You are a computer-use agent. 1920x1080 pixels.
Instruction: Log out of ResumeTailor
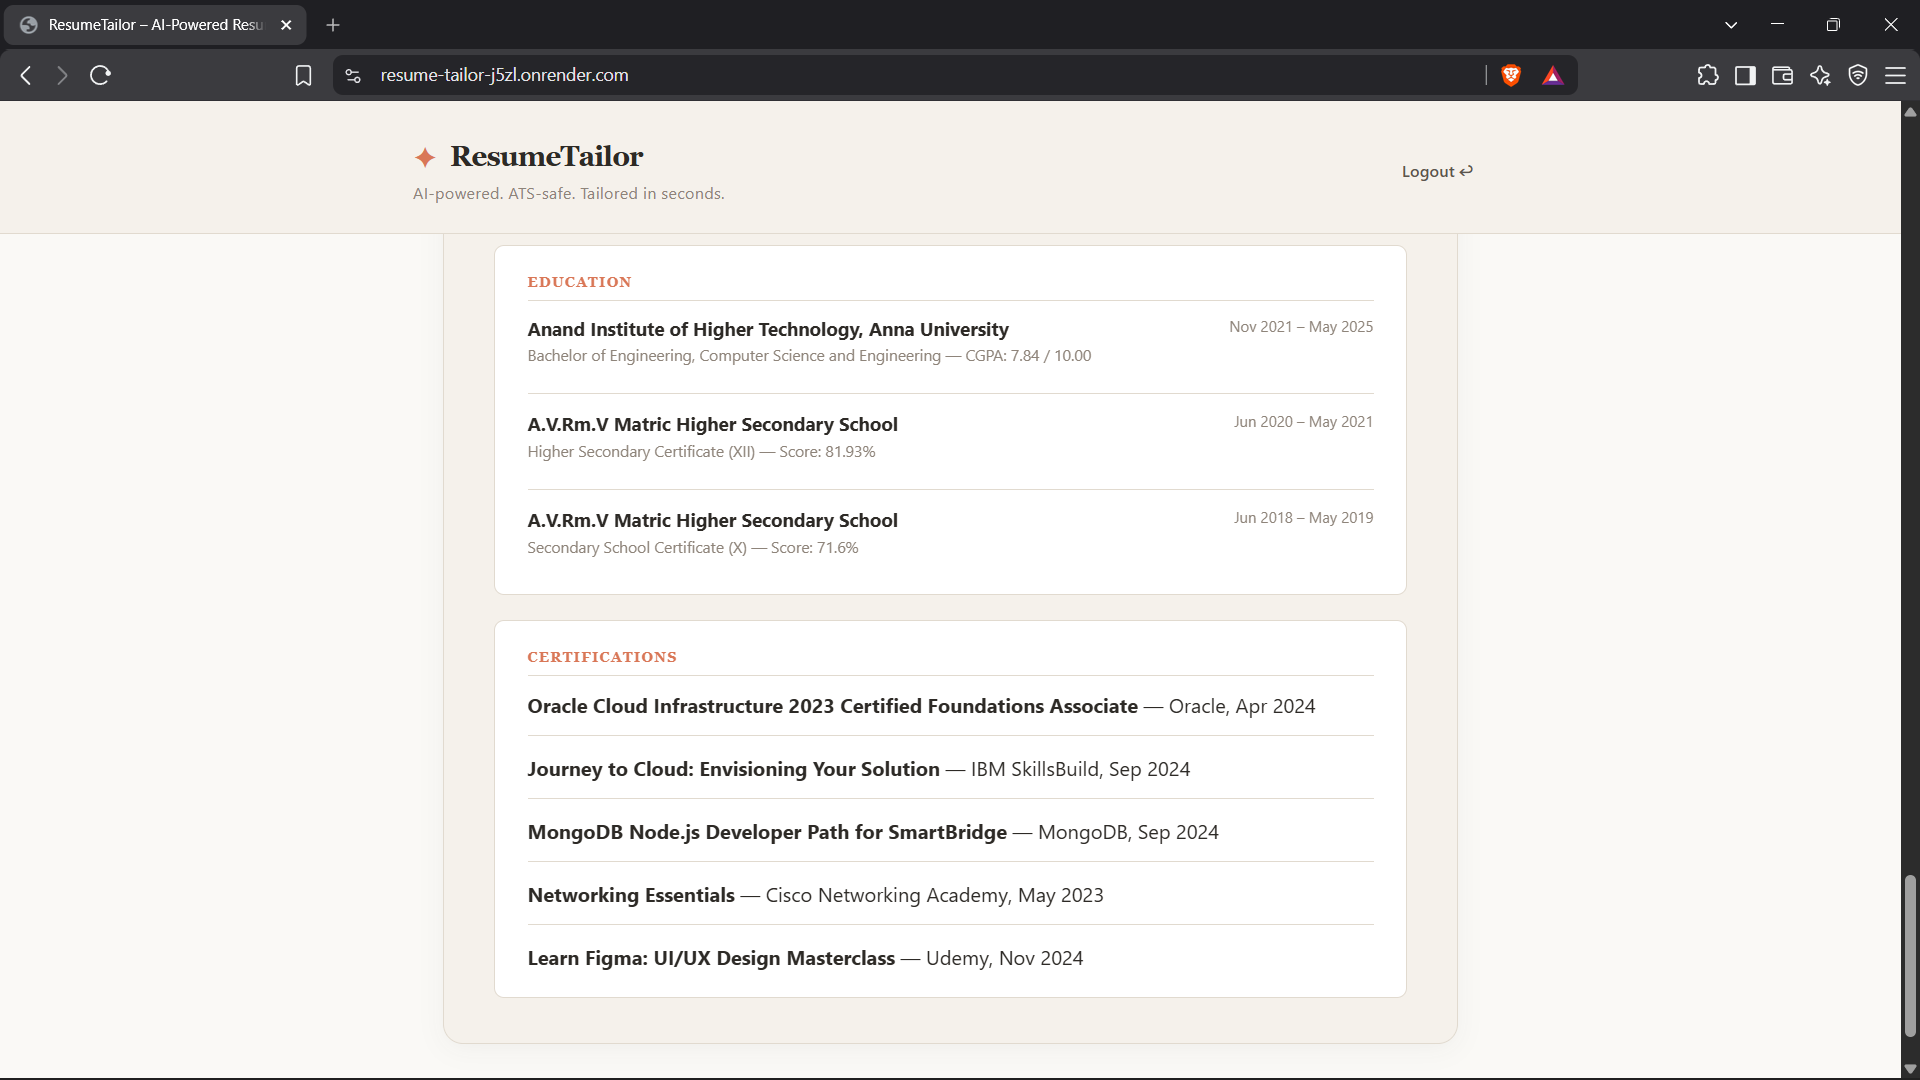[1437, 172]
